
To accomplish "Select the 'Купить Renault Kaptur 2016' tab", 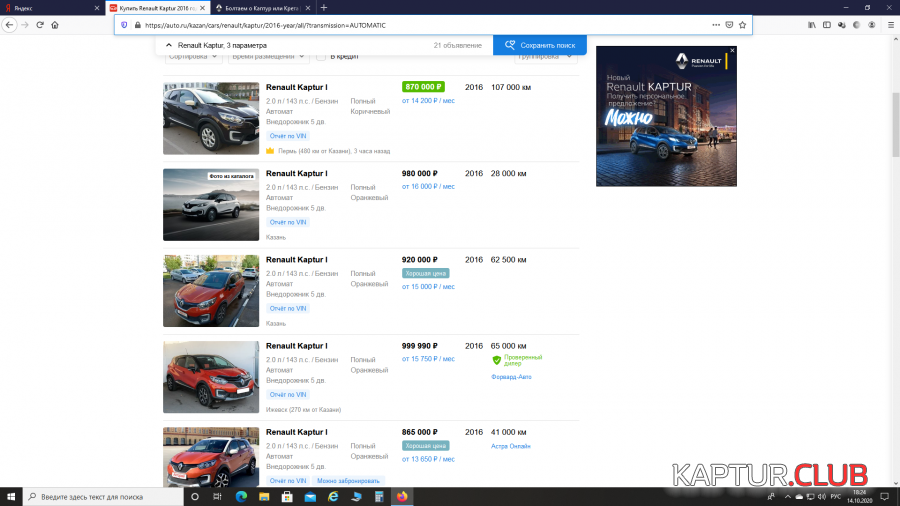I will (157, 8).
